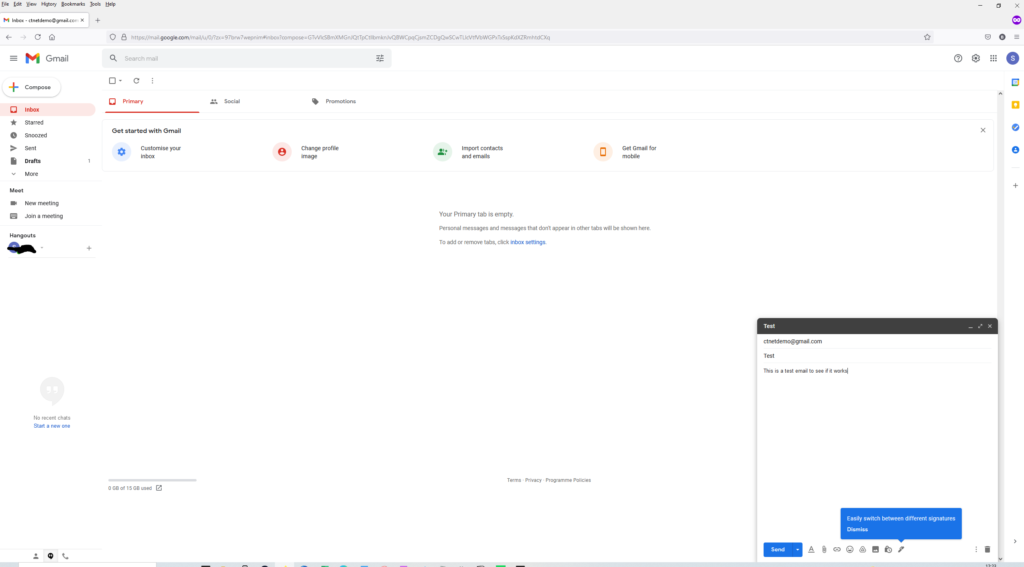
Task: Open Hangouts phone calls tab
Action: point(65,556)
